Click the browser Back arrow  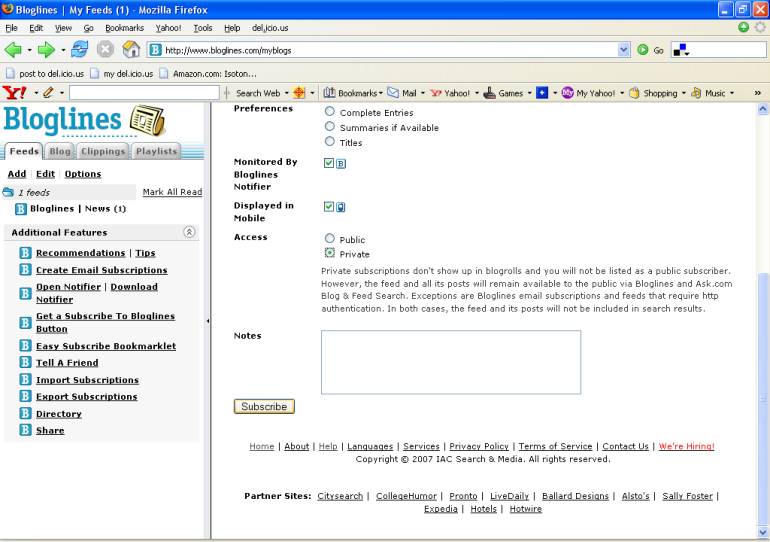click(13, 50)
